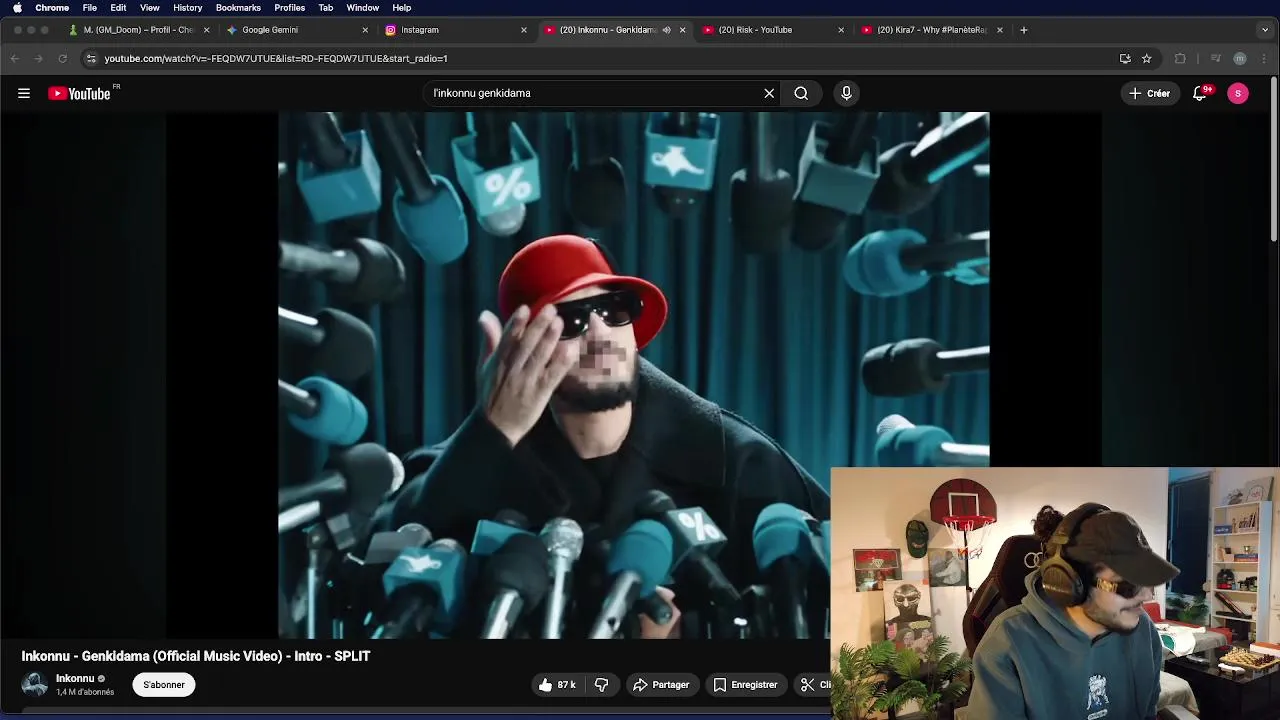The image size is (1280, 720).
Task: Click the 1,4 M d'abonnés subscriber count
Action: (85, 692)
